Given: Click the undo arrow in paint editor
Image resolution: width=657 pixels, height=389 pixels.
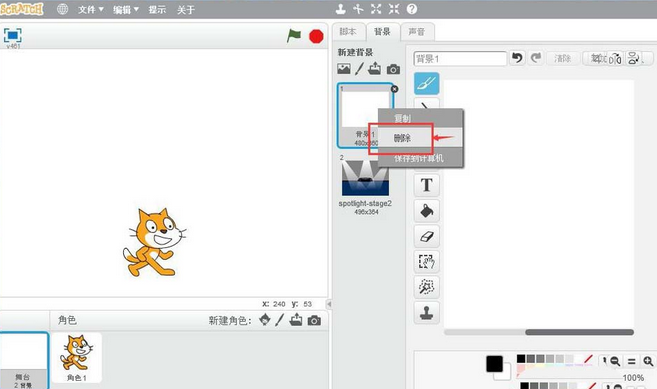Looking at the screenshot, I should pyautogui.click(x=517, y=58).
